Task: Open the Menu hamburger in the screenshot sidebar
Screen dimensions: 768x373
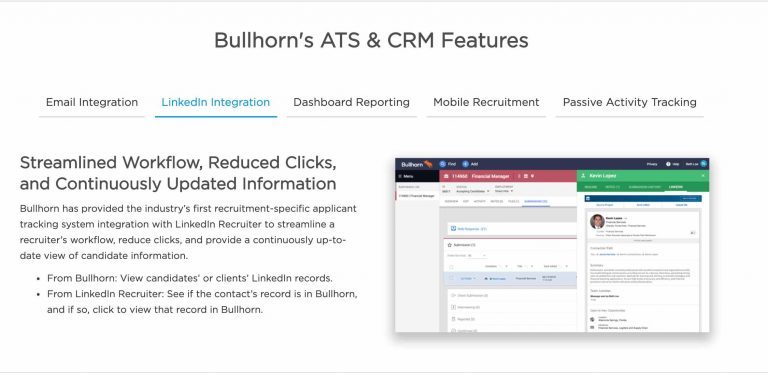Action: 400,176
